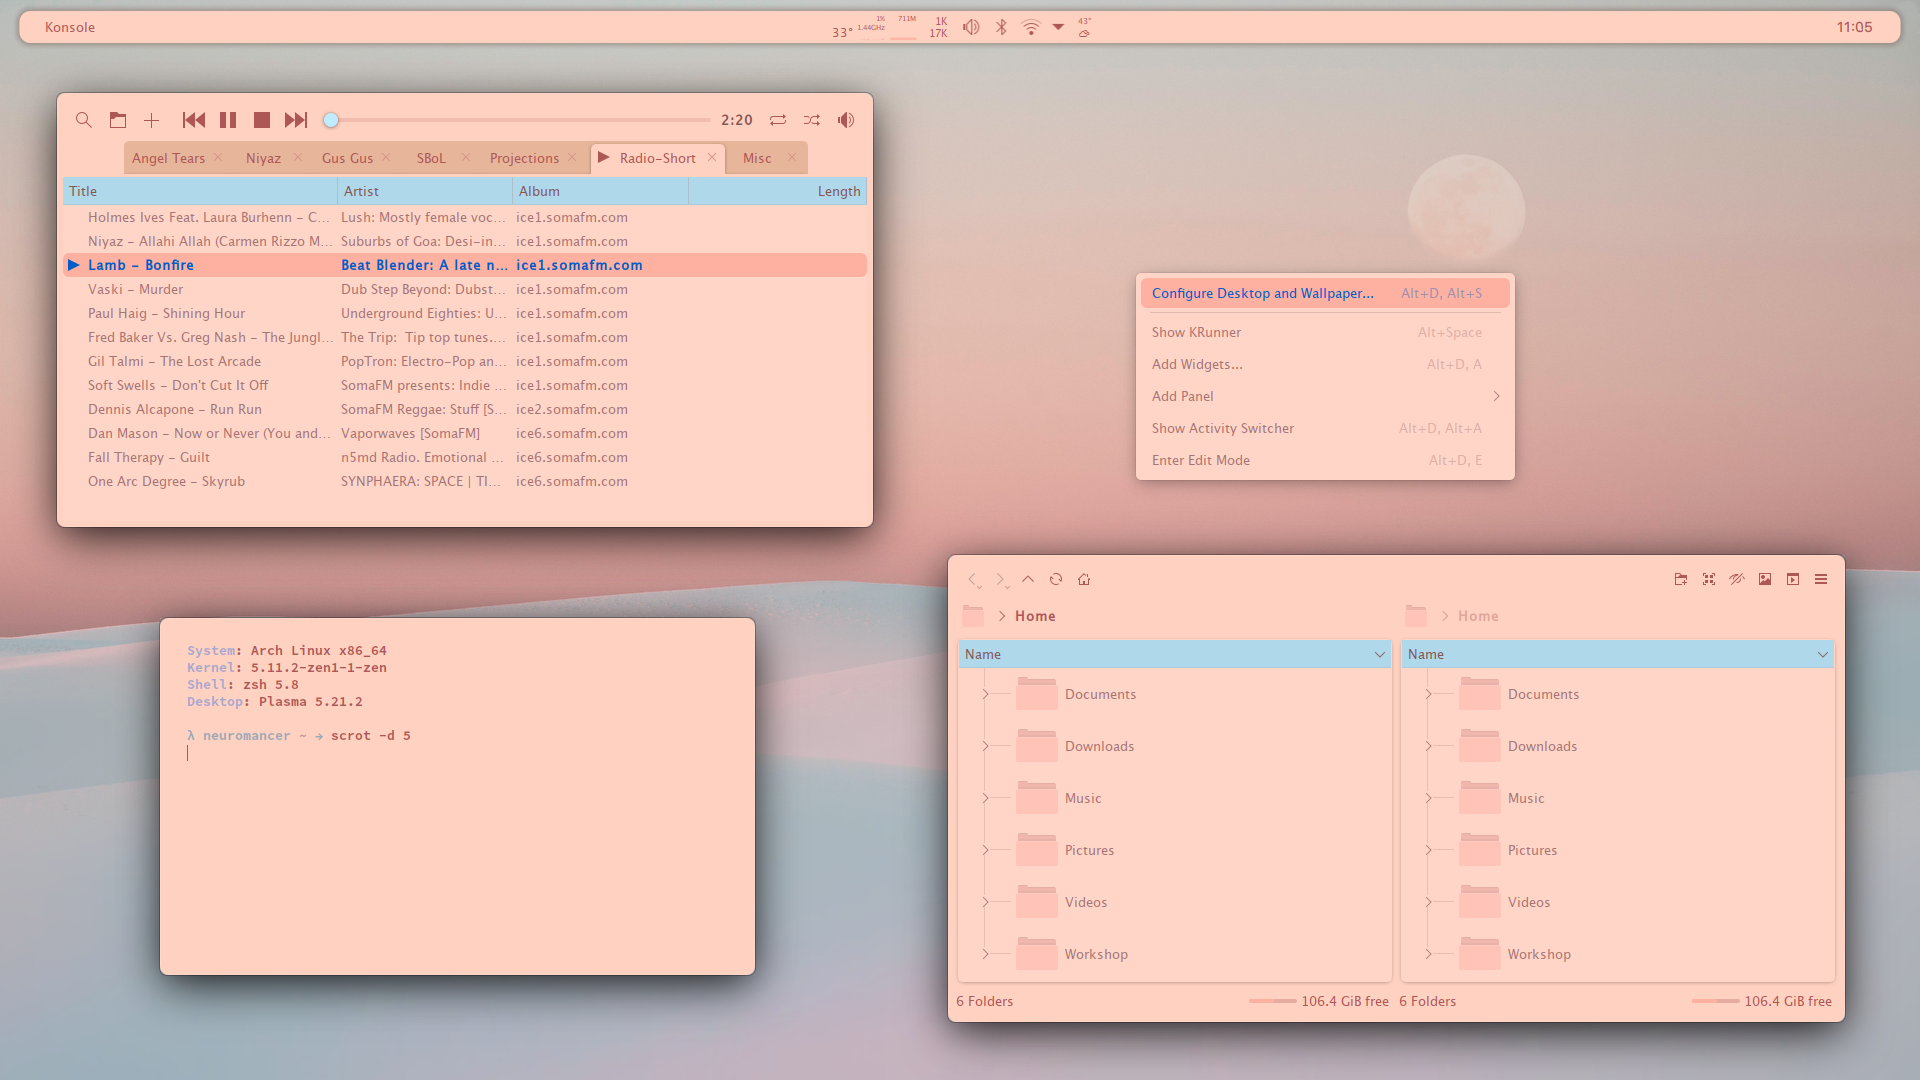Open terminal panel icon in Dolphin

pyautogui.click(x=1793, y=579)
